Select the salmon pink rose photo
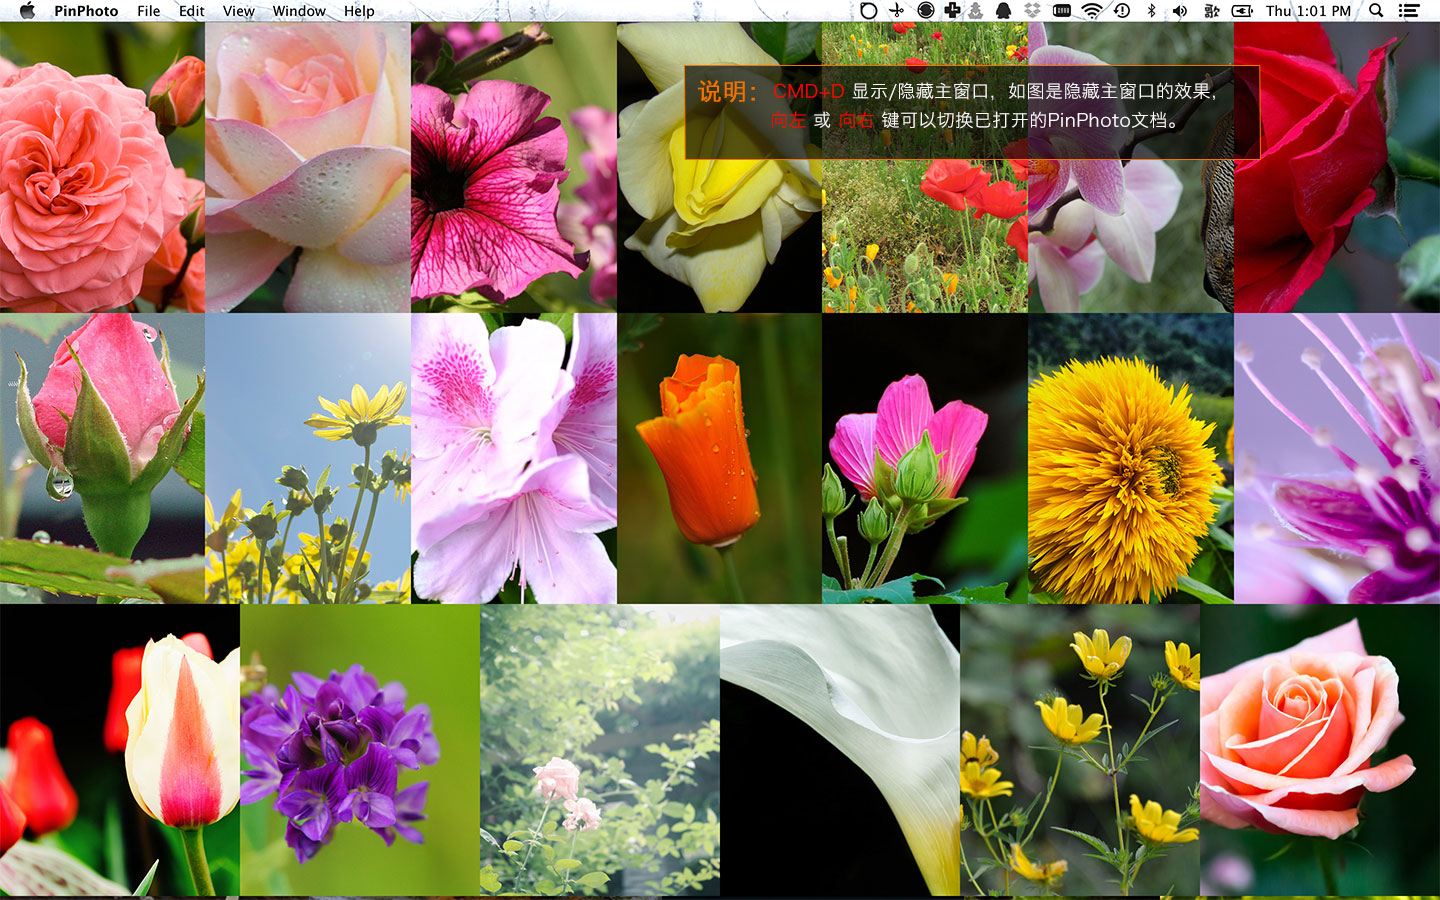The width and height of the screenshot is (1440, 900). tap(1320, 750)
